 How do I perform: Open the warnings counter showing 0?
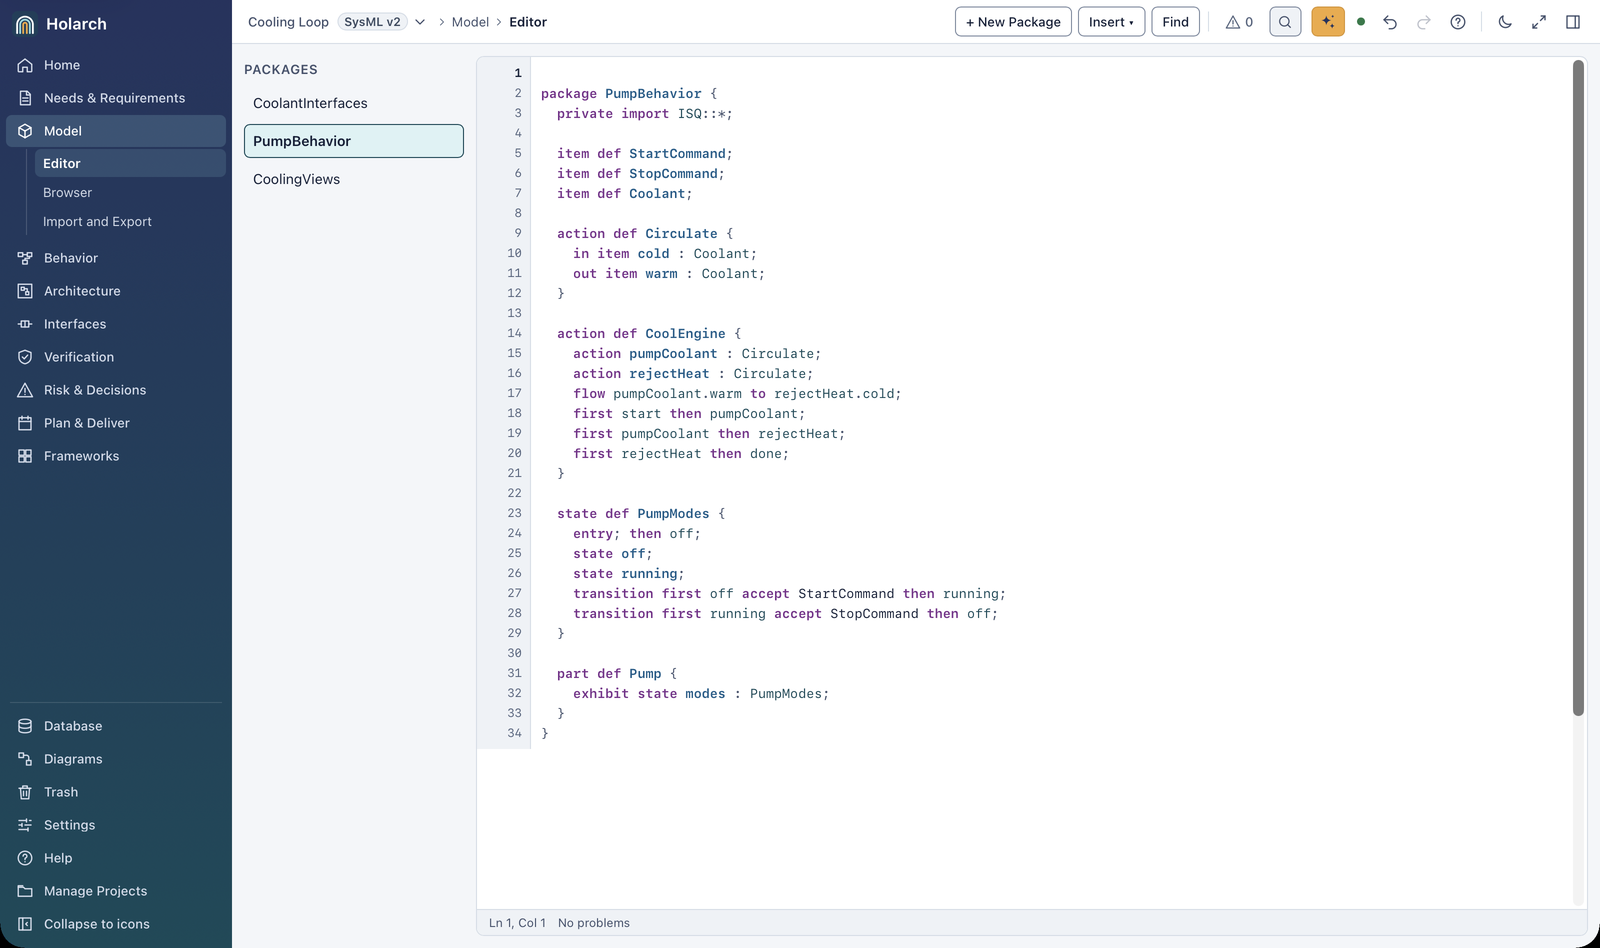tap(1239, 22)
